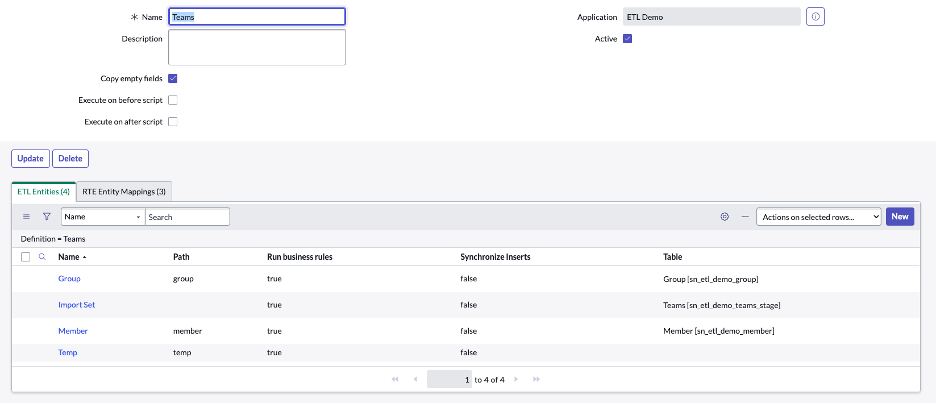Go to the next page arrow
The height and width of the screenshot is (404, 936).
tap(516, 379)
